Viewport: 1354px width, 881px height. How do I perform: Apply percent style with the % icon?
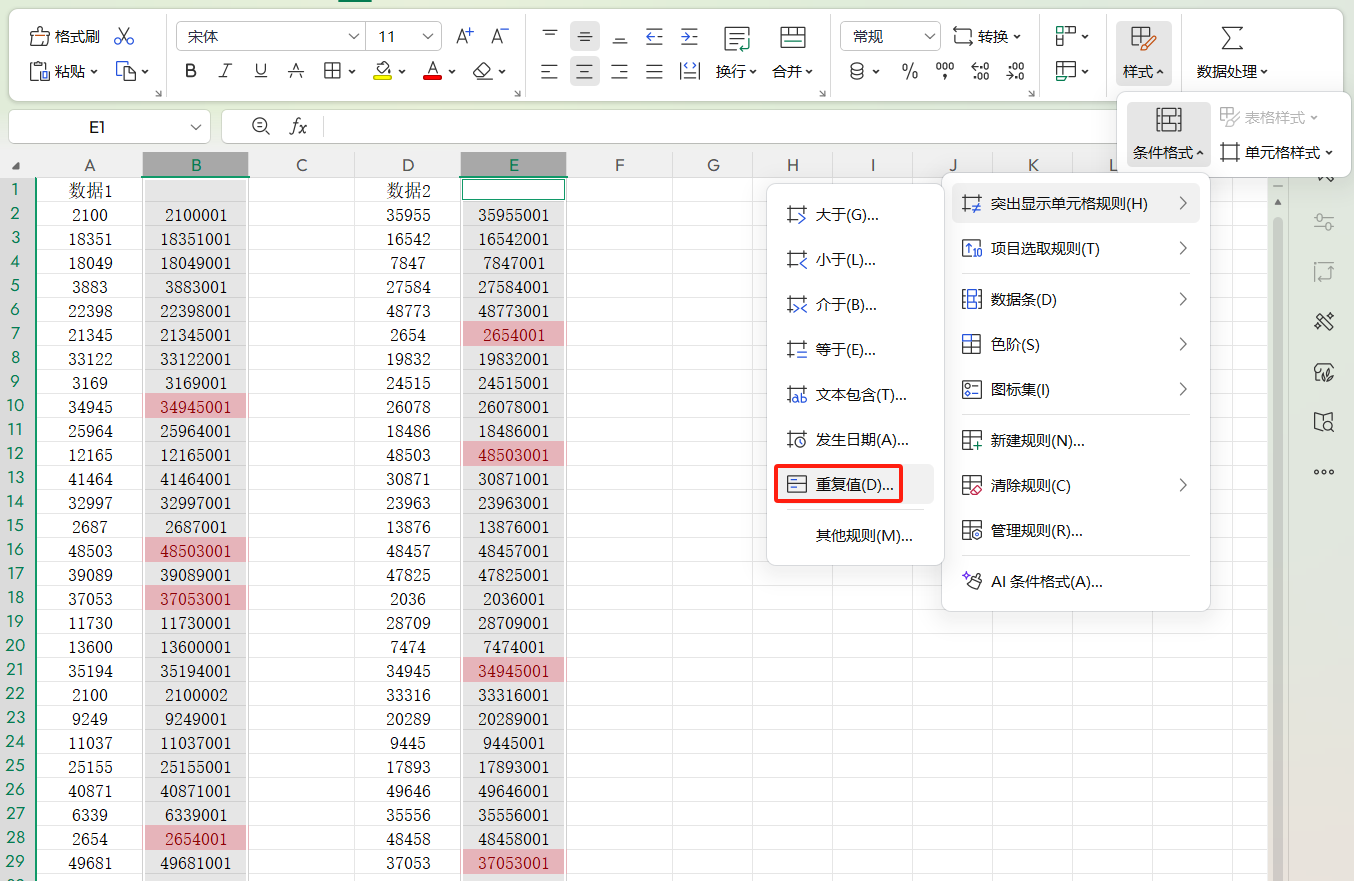point(910,71)
